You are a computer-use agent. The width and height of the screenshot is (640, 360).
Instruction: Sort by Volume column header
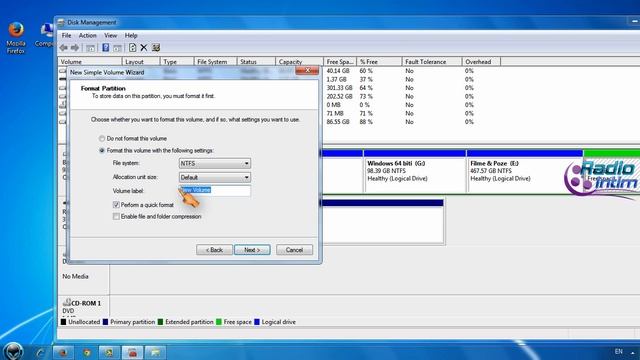pos(90,62)
